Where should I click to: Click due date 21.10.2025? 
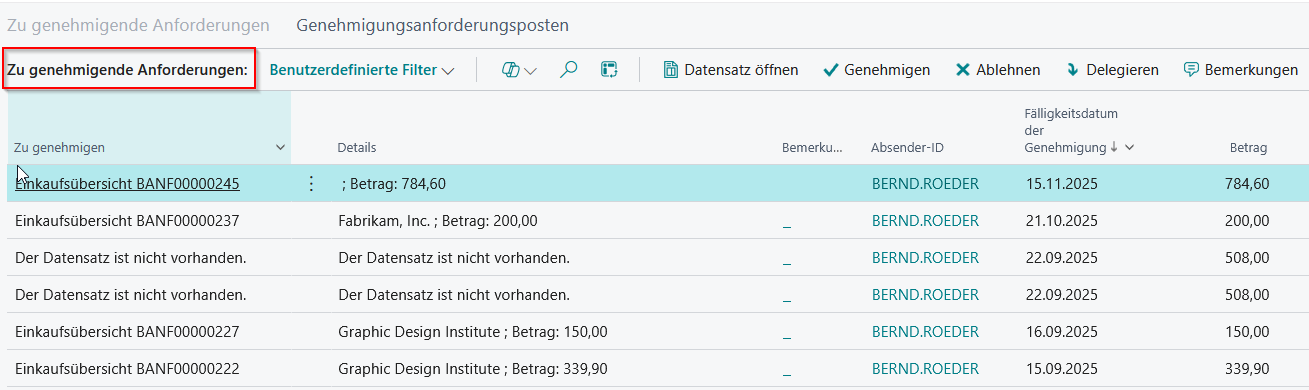click(1062, 221)
